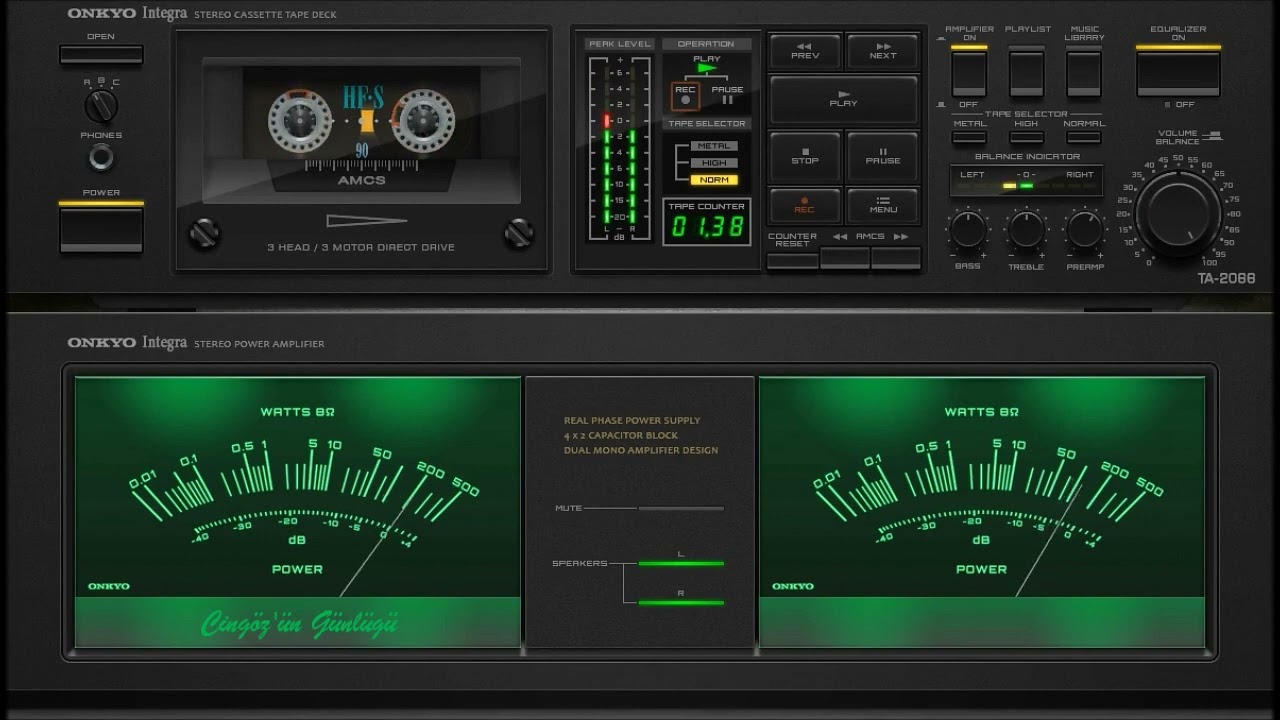The height and width of the screenshot is (720, 1280).
Task: Click the HIGH tape indicator light
Action: 714,163
